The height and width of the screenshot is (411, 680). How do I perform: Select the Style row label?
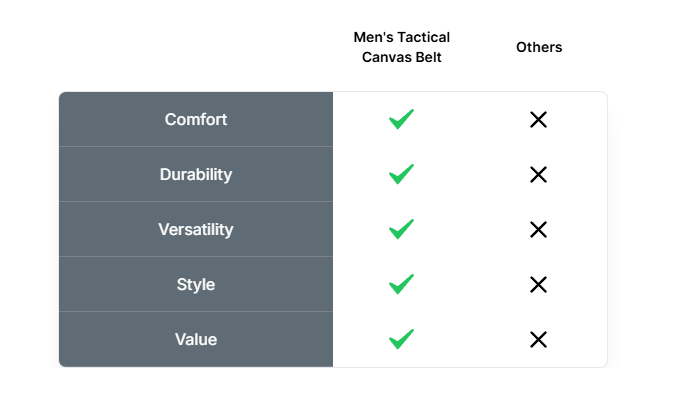pos(196,285)
